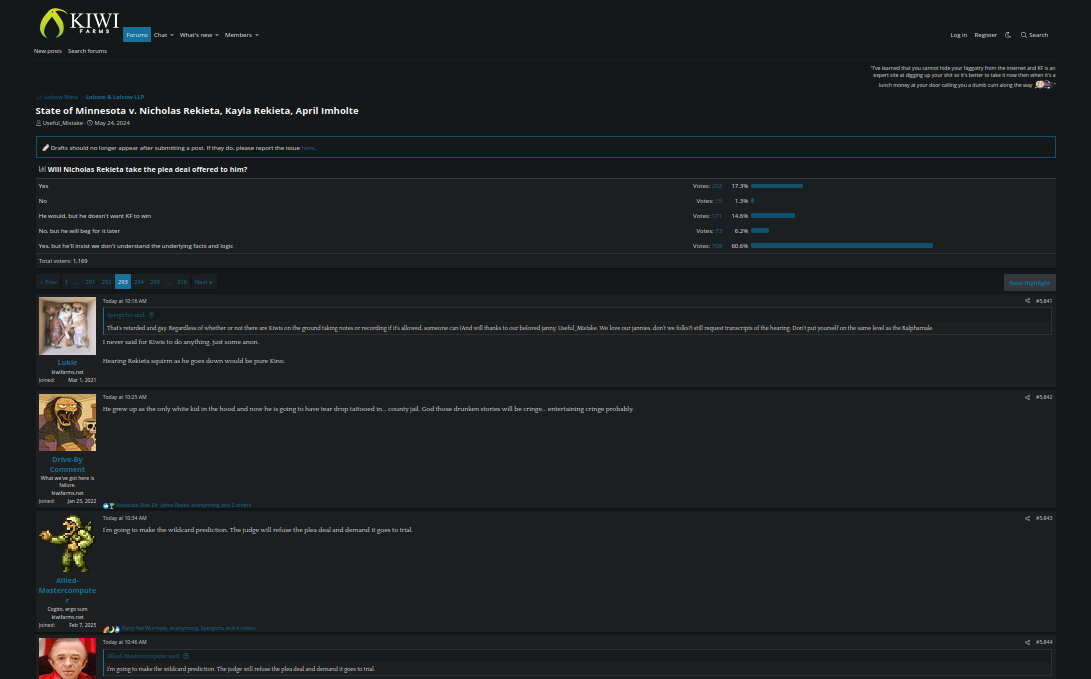Screen dimensions: 1091x679
Task: Jump to quoted Allied-Mastercomputer post arrow icon
Action: (x=186, y=656)
